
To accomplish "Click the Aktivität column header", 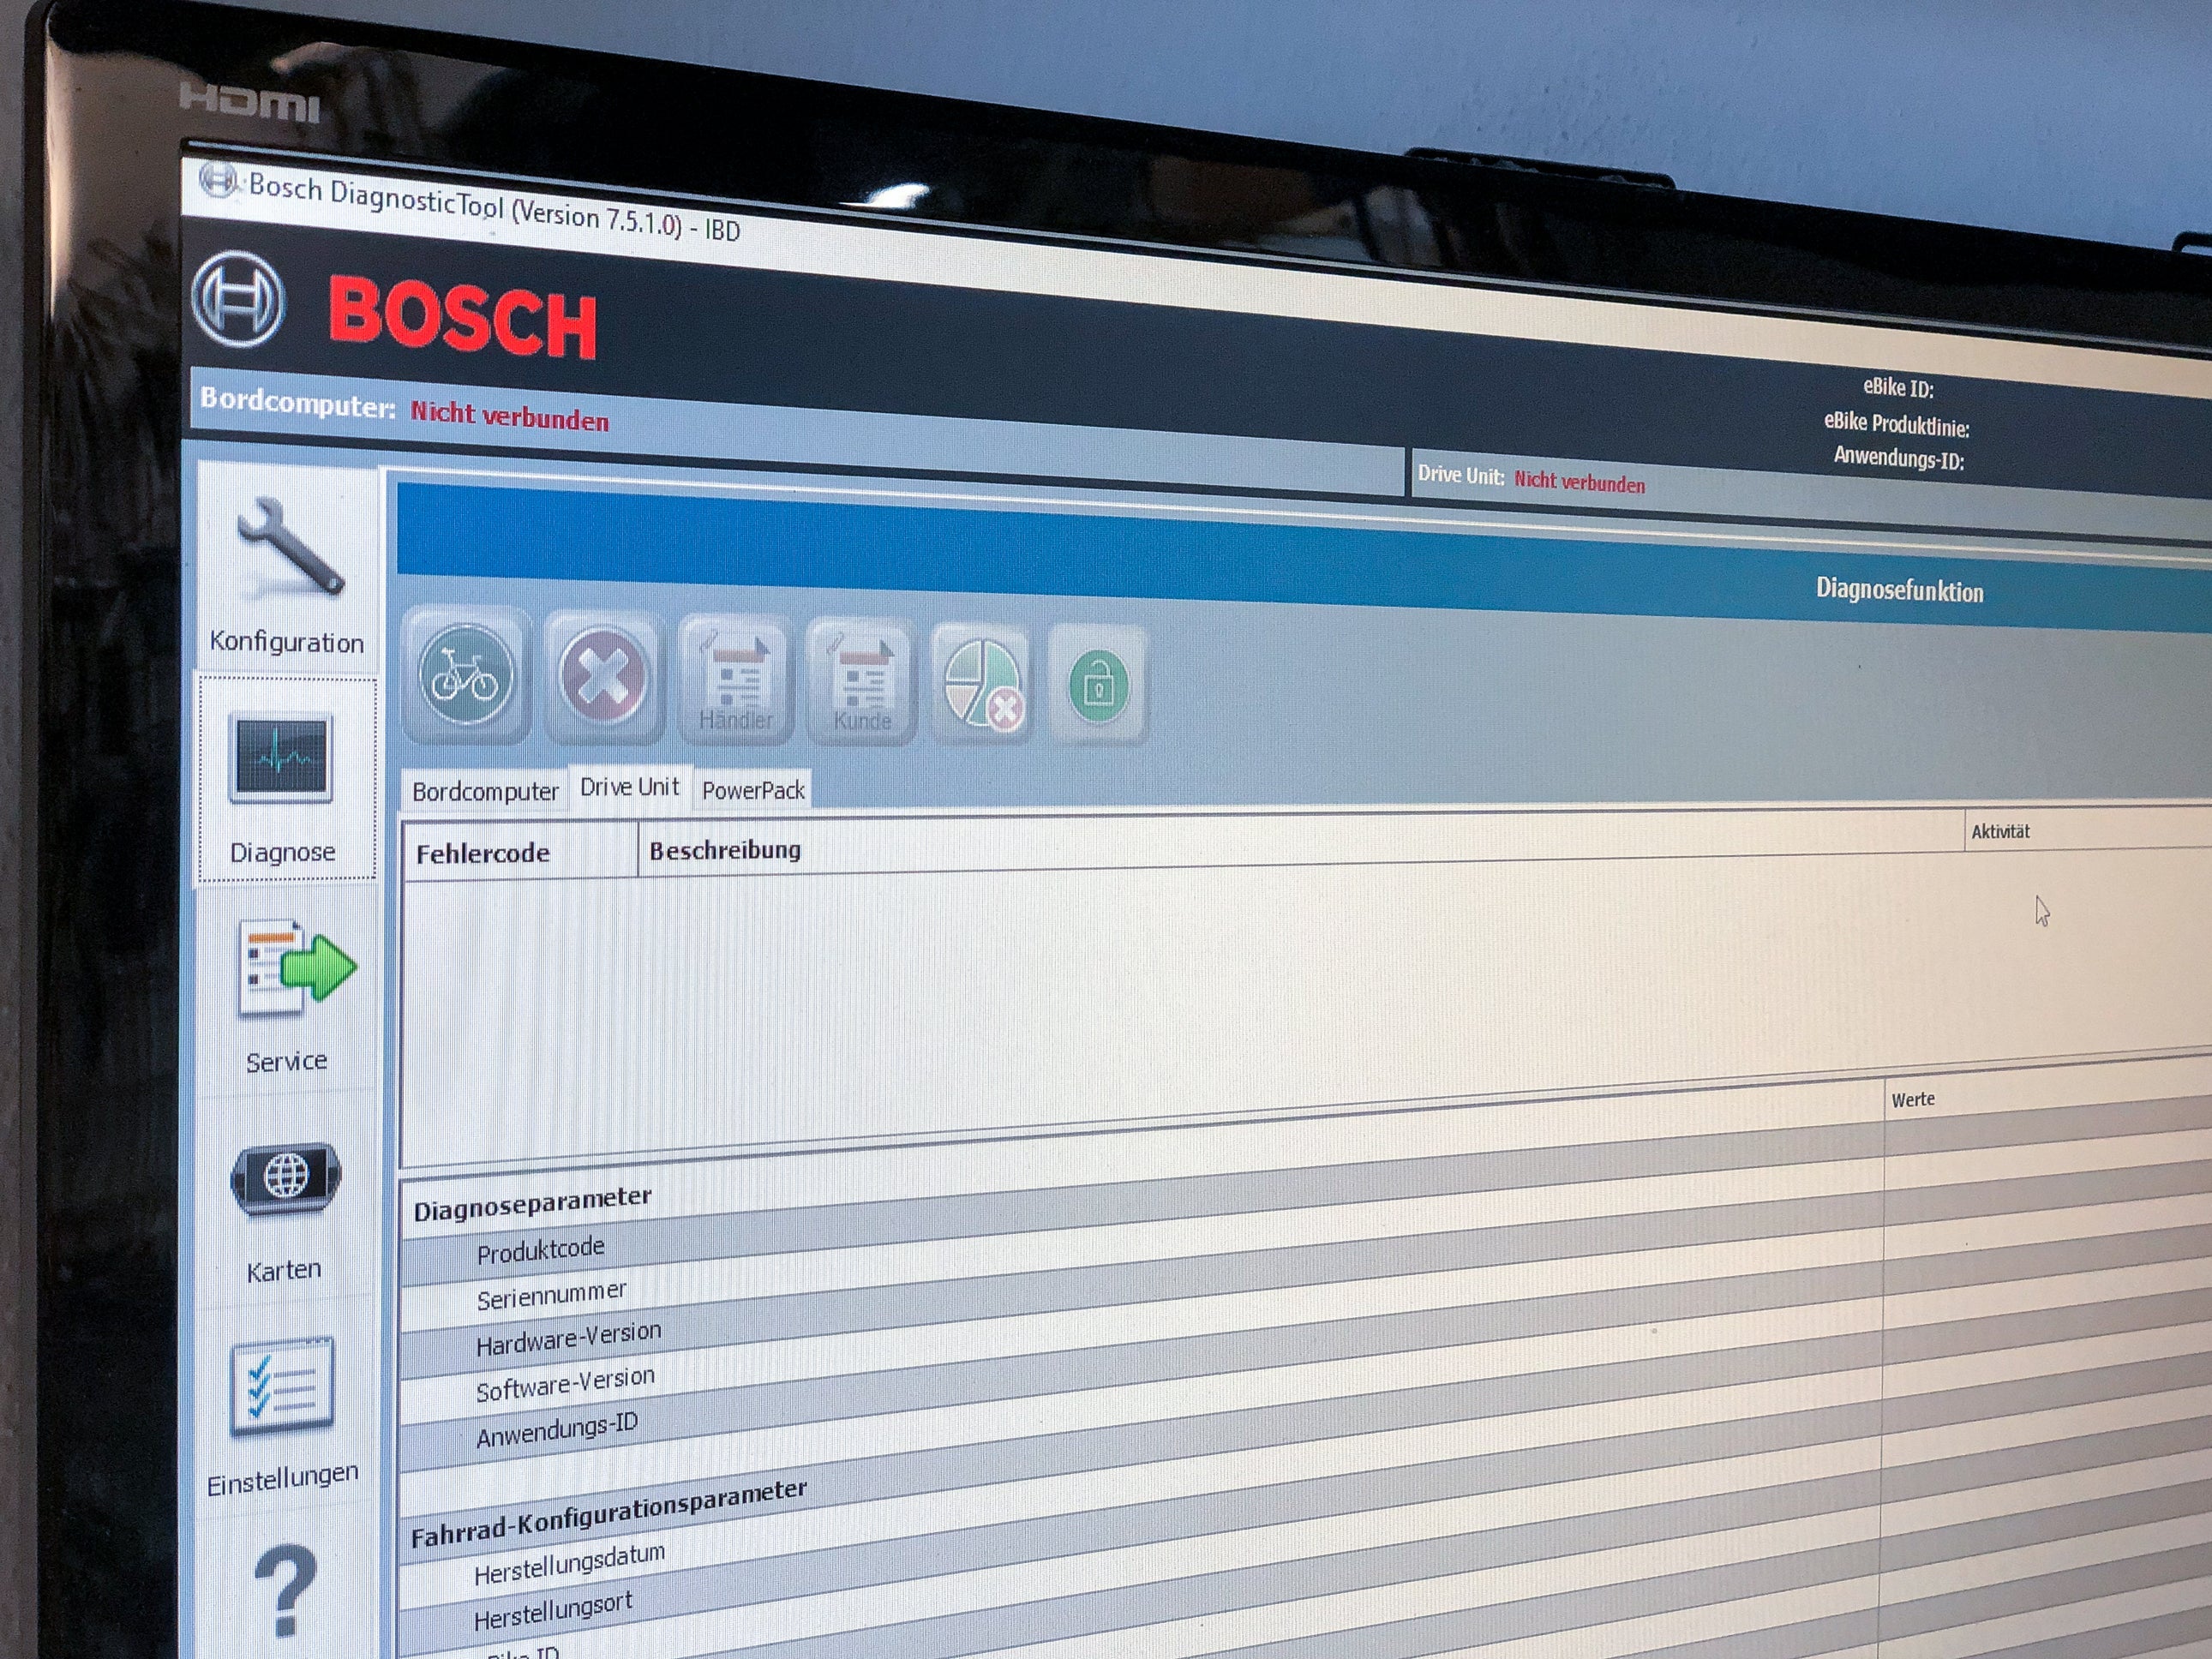I will click(x=2000, y=831).
